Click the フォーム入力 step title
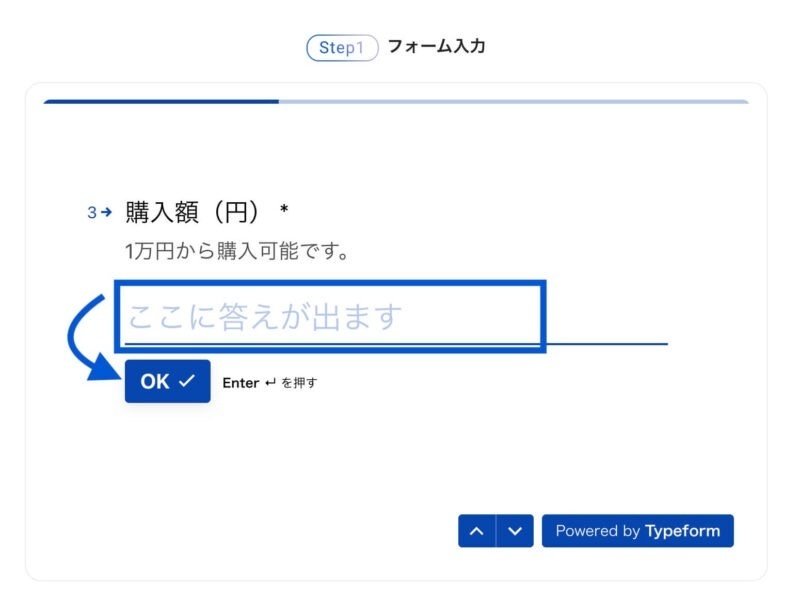 point(437,46)
